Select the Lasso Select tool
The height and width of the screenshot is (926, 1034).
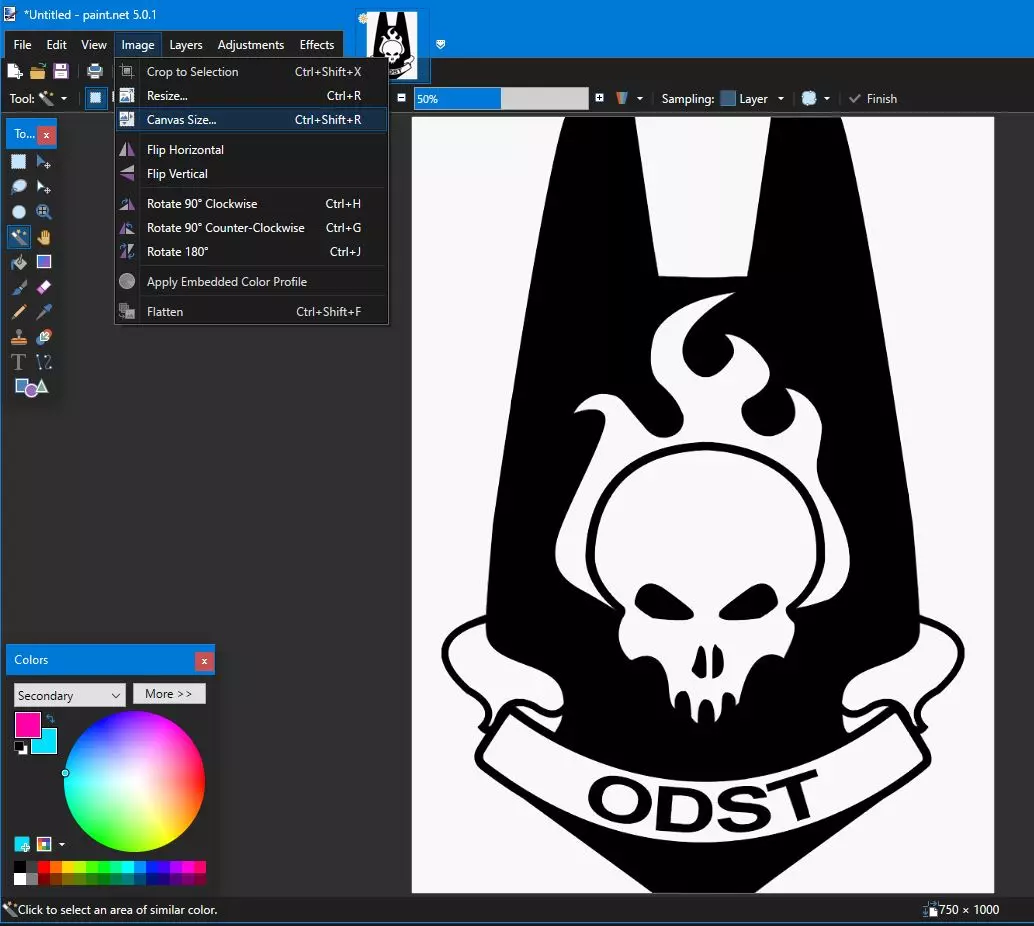tap(19, 187)
